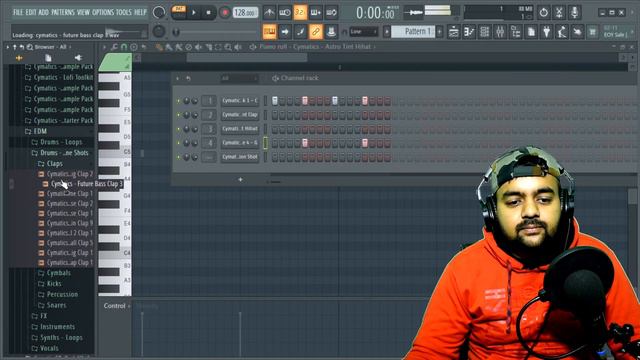Image resolution: width=640 pixels, height=360 pixels.
Task: Toggle the metronome icon
Action: click(269, 13)
